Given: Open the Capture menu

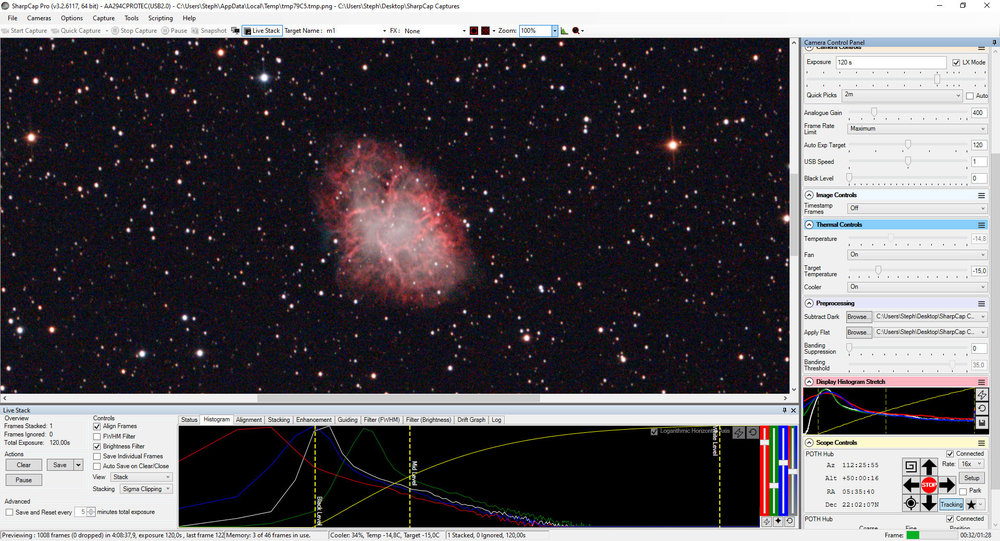Looking at the screenshot, I should pyautogui.click(x=103, y=18).
